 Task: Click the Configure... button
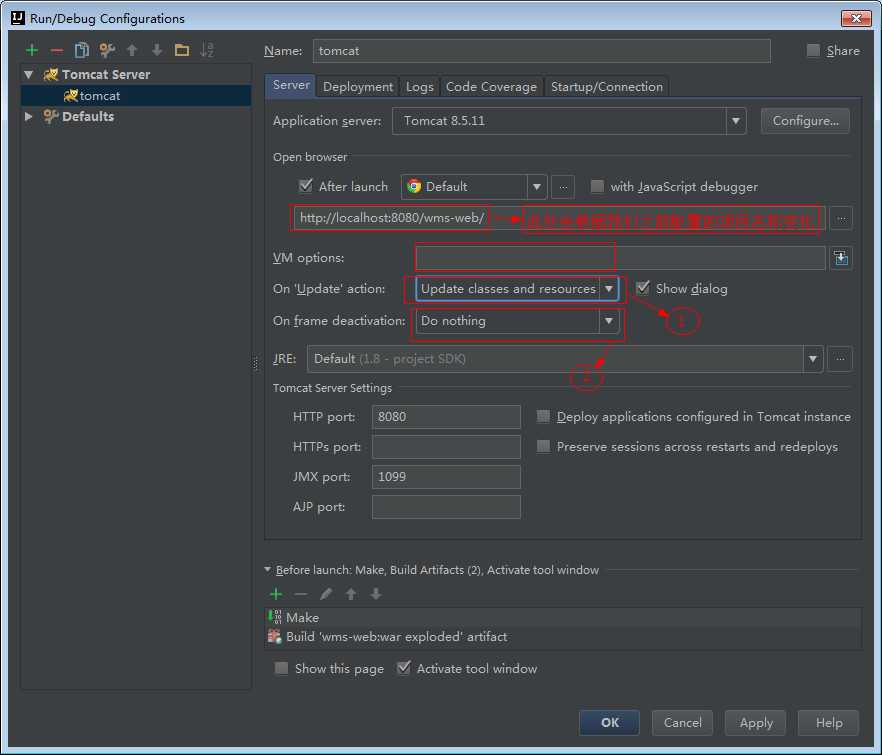click(x=805, y=121)
